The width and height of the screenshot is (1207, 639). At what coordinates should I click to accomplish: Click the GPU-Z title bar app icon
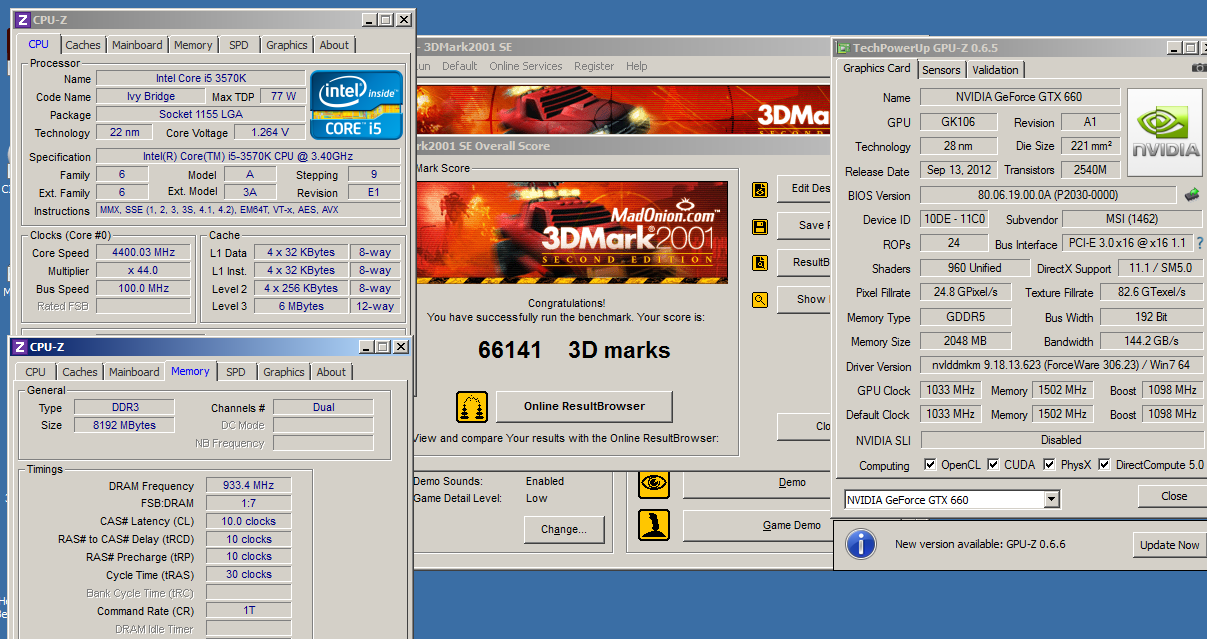coord(843,48)
